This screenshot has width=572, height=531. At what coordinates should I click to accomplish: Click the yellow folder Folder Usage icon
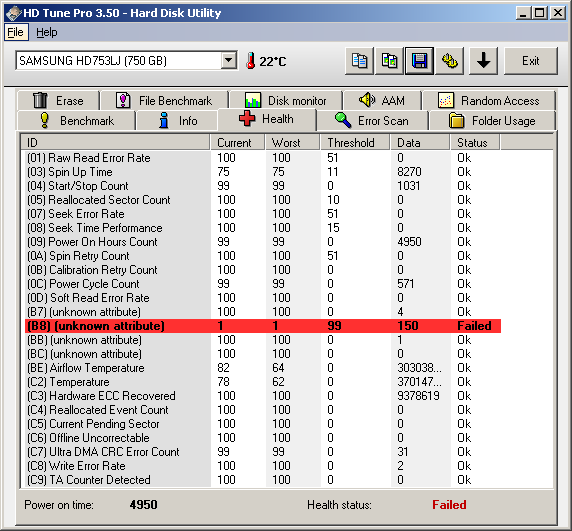click(456, 120)
